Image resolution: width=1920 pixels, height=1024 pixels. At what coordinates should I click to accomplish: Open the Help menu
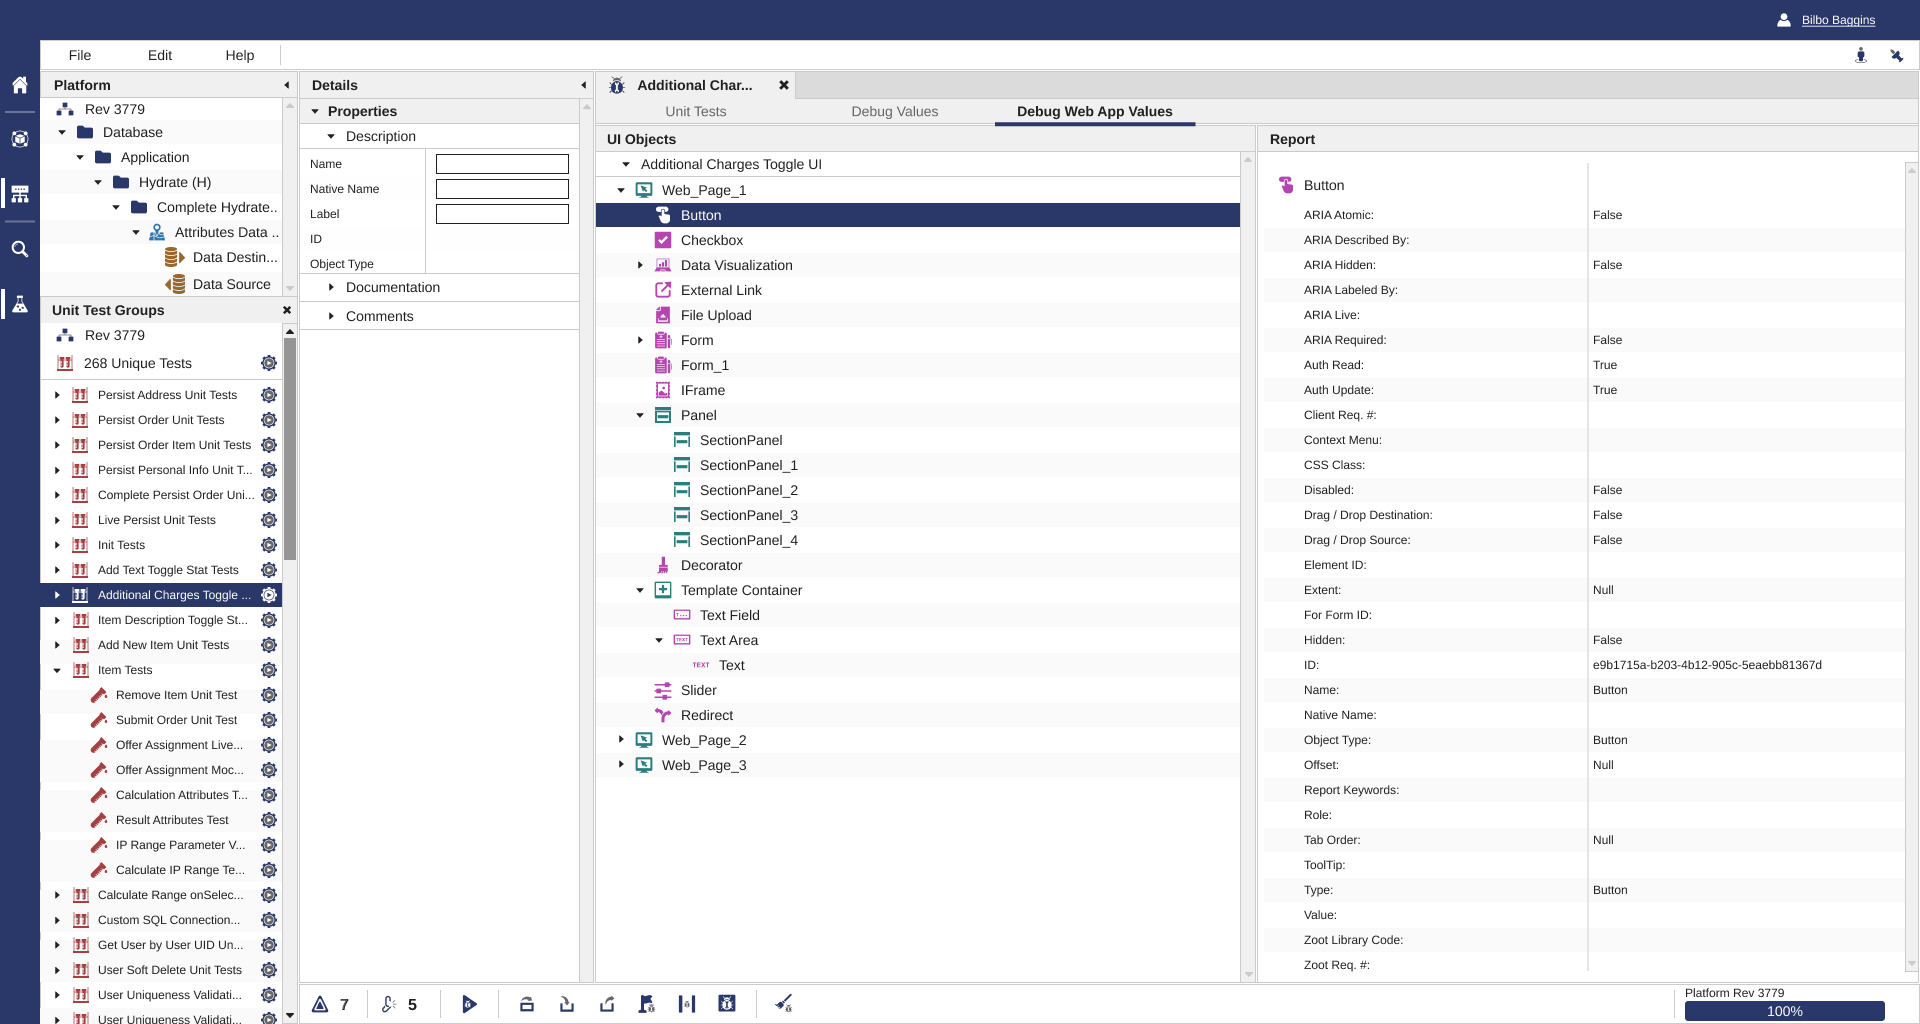pyautogui.click(x=240, y=55)
